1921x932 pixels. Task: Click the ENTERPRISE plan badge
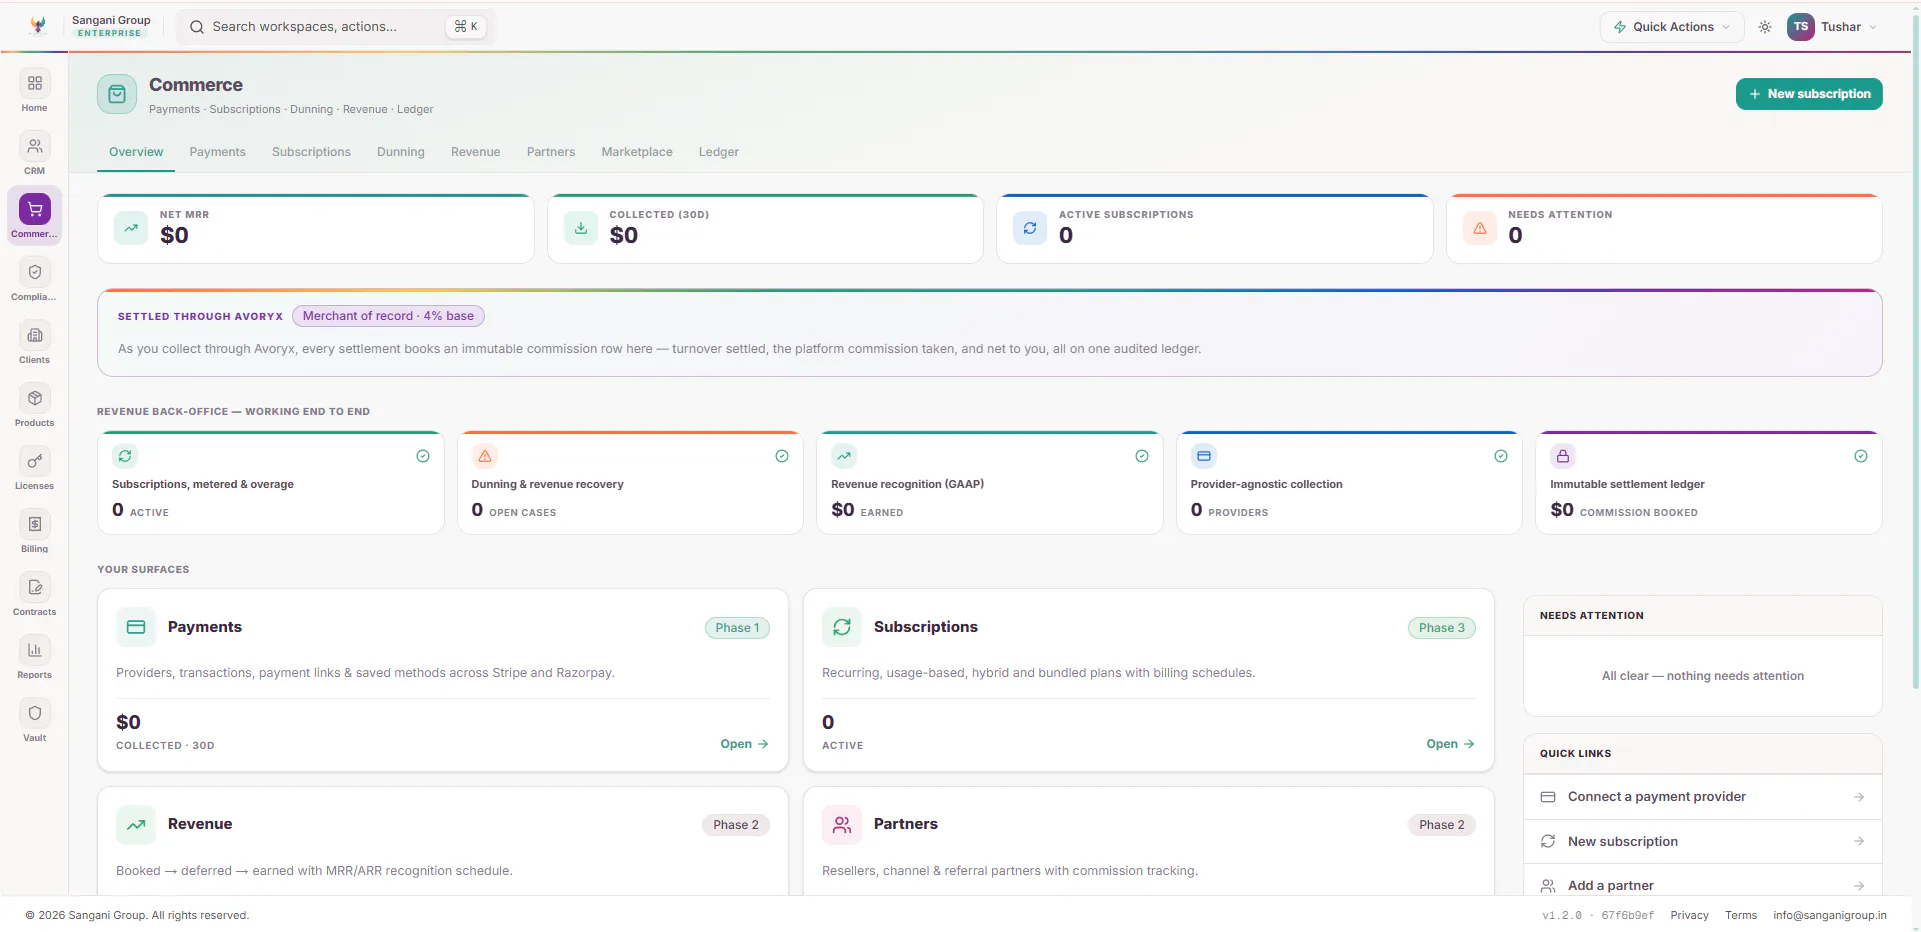(110, 33)
